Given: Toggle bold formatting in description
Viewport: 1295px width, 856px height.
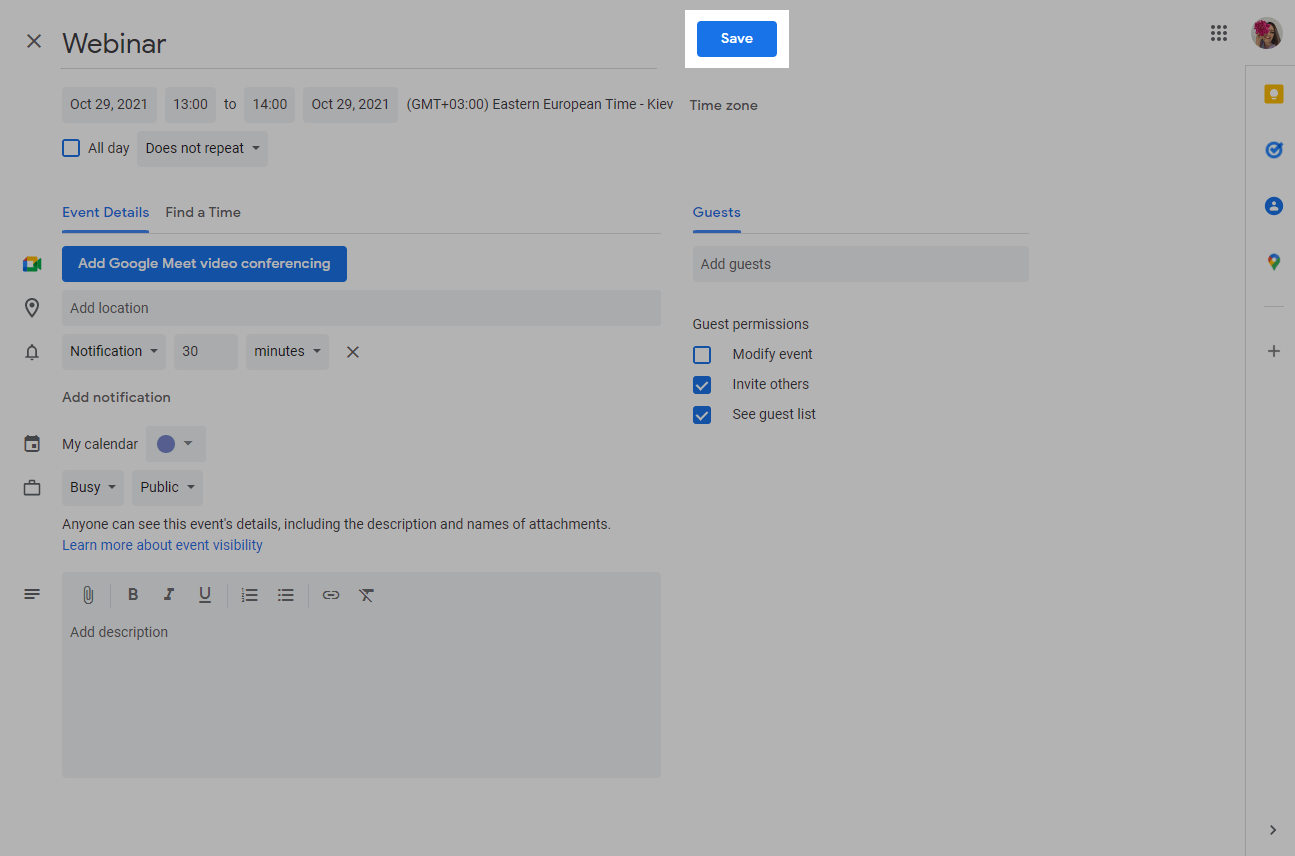Looking at the screenshot, I should 133,595.
